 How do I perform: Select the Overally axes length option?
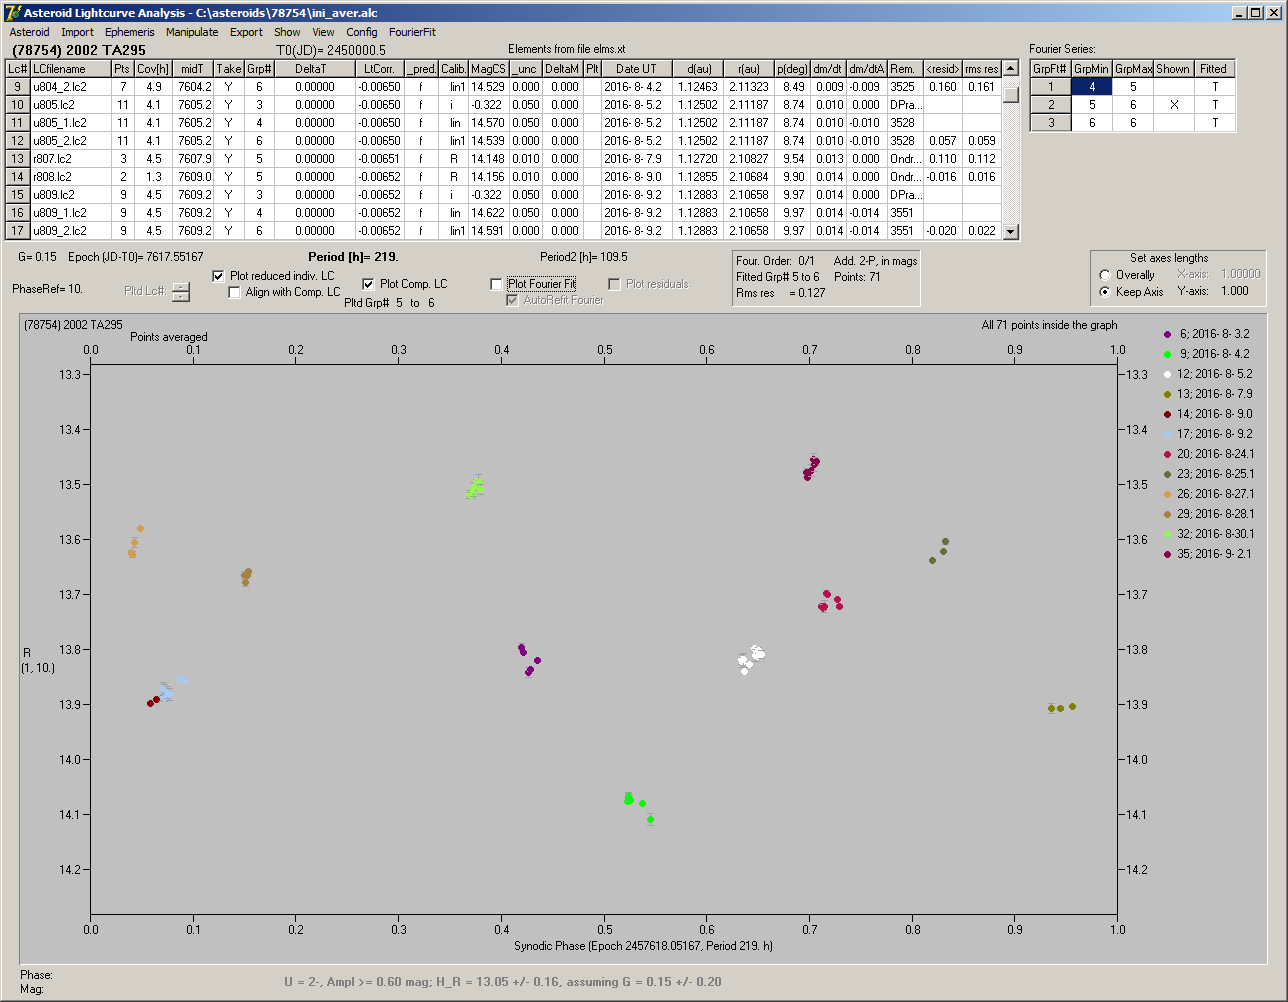click(1104, 275)
